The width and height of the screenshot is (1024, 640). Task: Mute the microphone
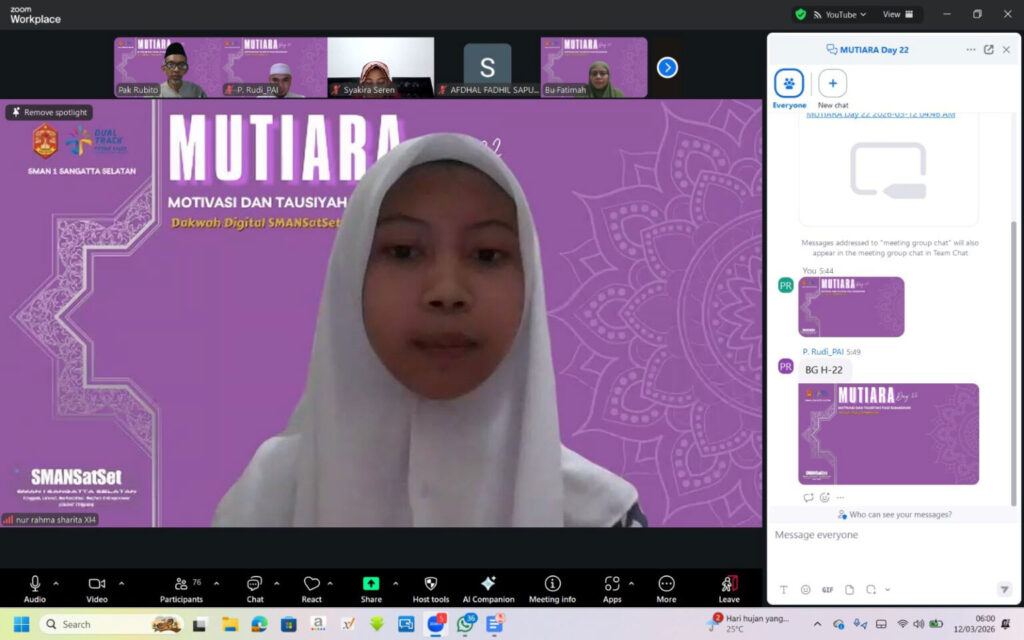tap(36, 583)
